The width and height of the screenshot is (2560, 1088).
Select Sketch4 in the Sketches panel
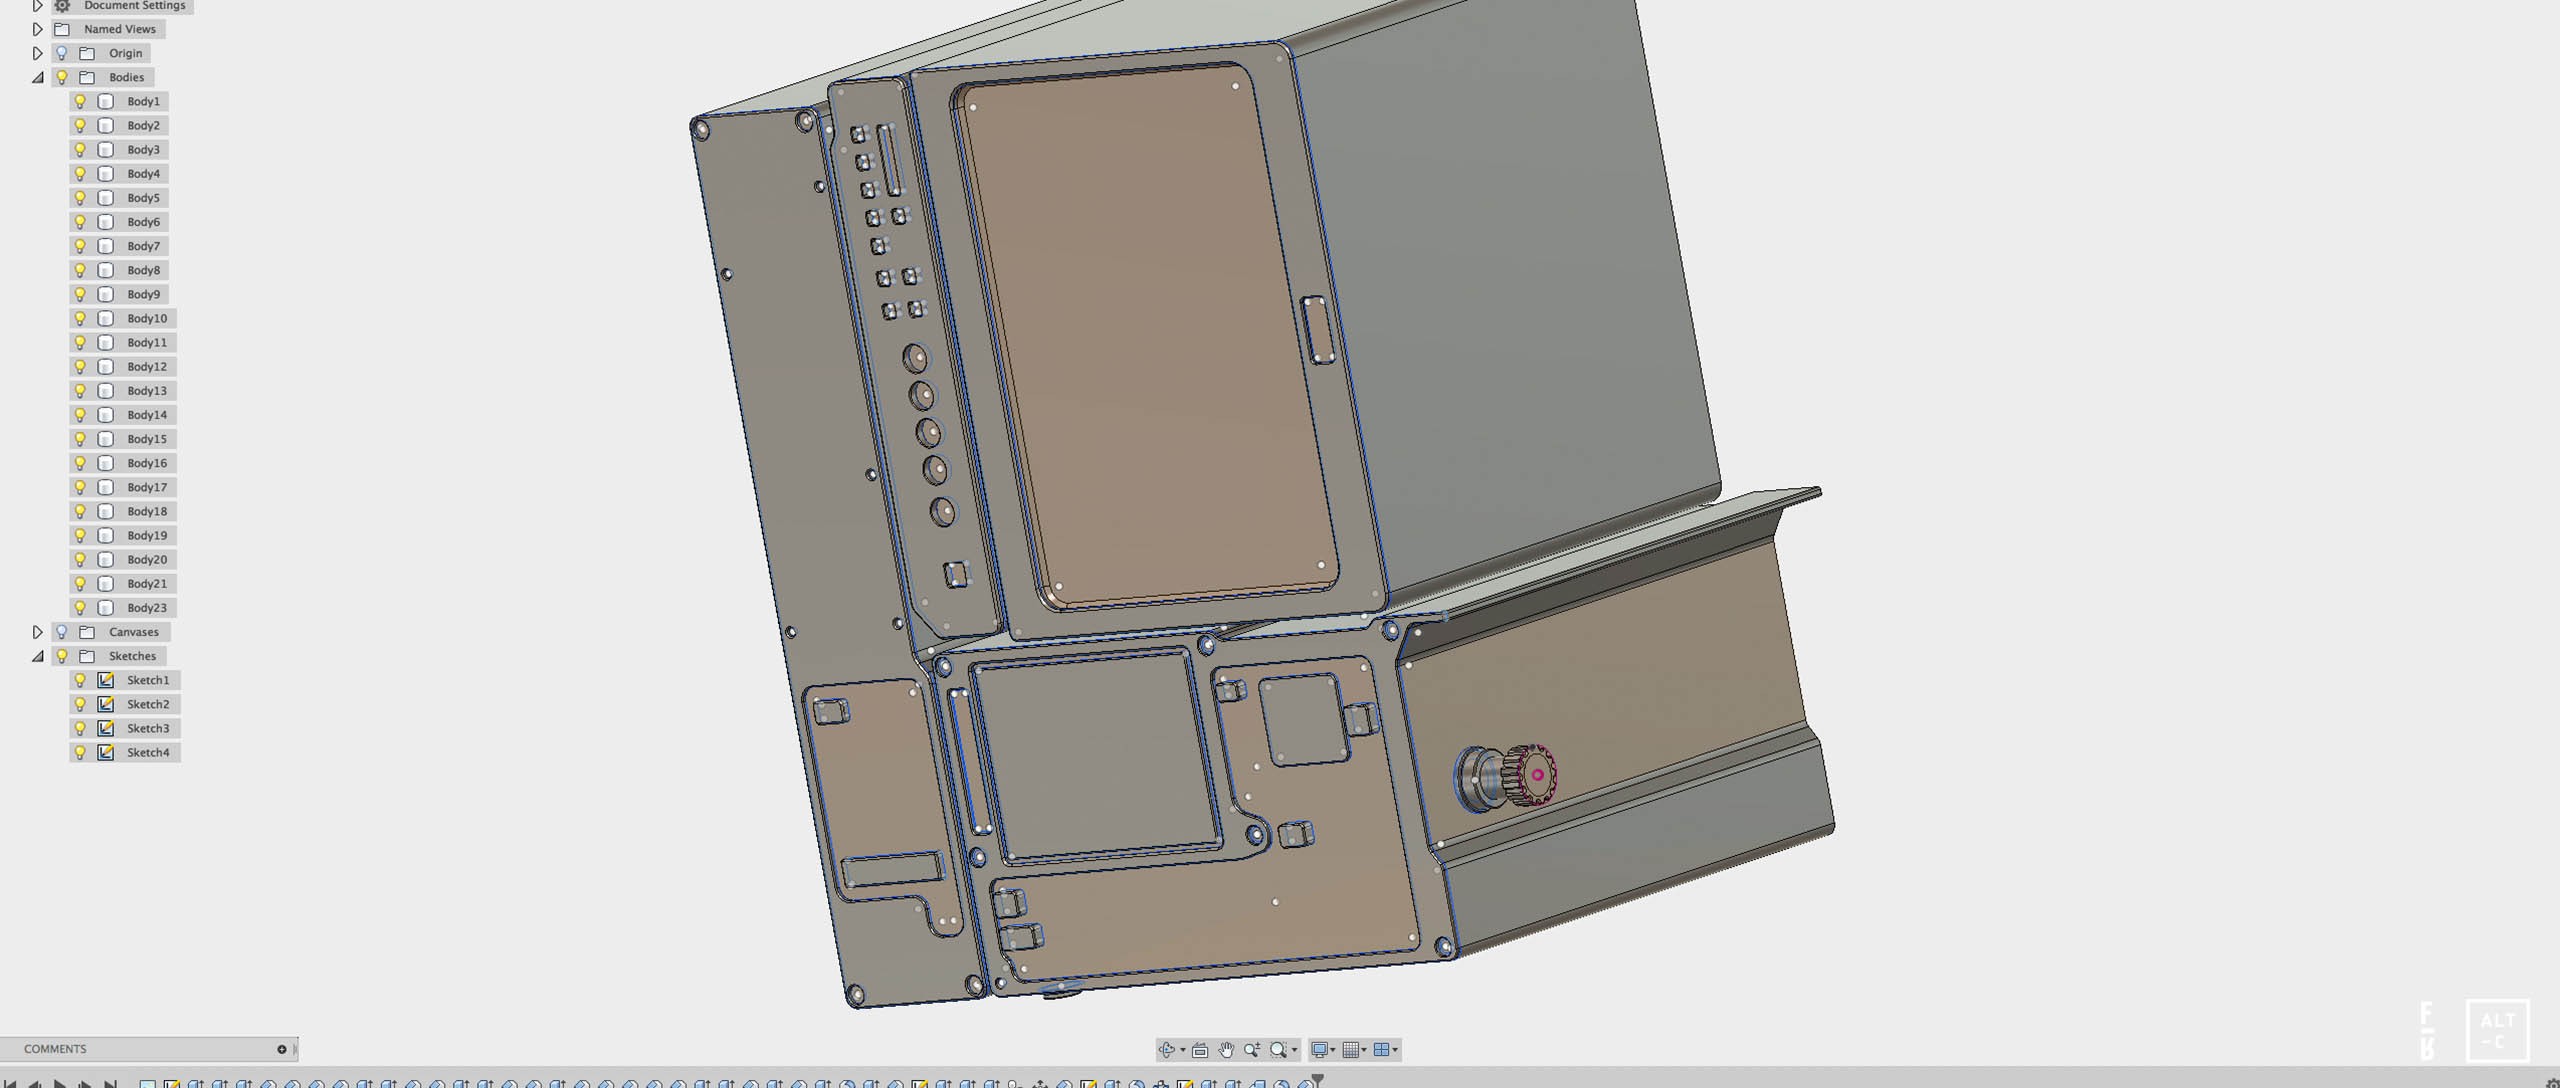[x=149, y=750]
